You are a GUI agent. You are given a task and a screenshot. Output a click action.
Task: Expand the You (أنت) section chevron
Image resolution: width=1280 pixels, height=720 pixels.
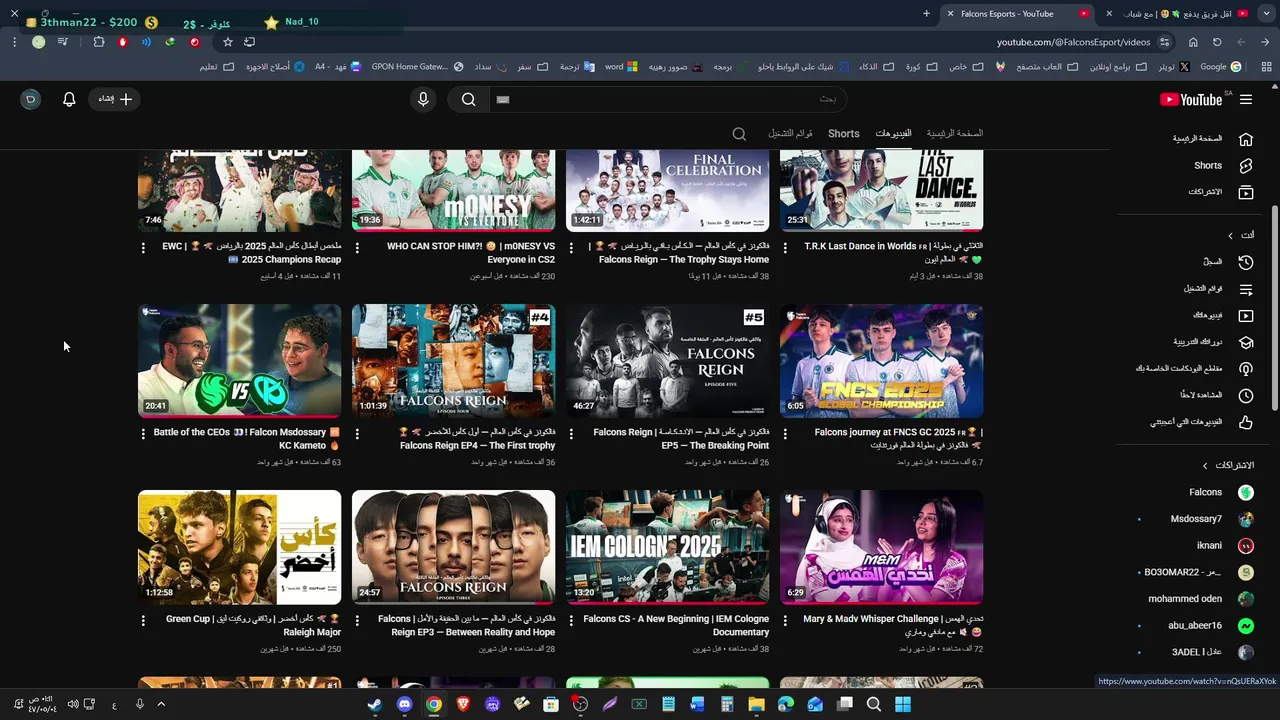click(1231, 236)
